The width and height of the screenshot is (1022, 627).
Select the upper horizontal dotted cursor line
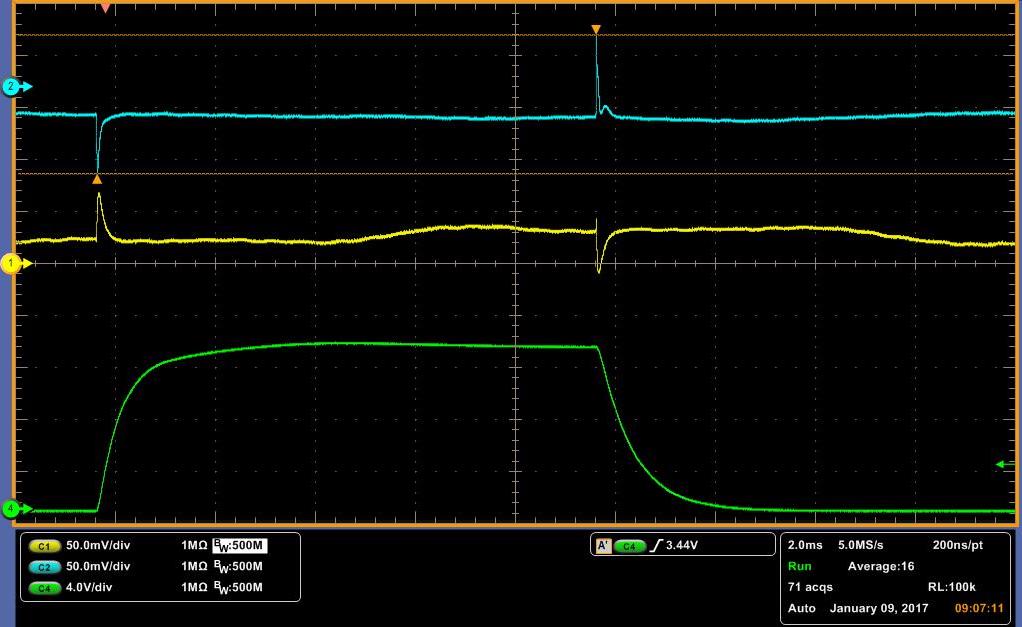515,35
